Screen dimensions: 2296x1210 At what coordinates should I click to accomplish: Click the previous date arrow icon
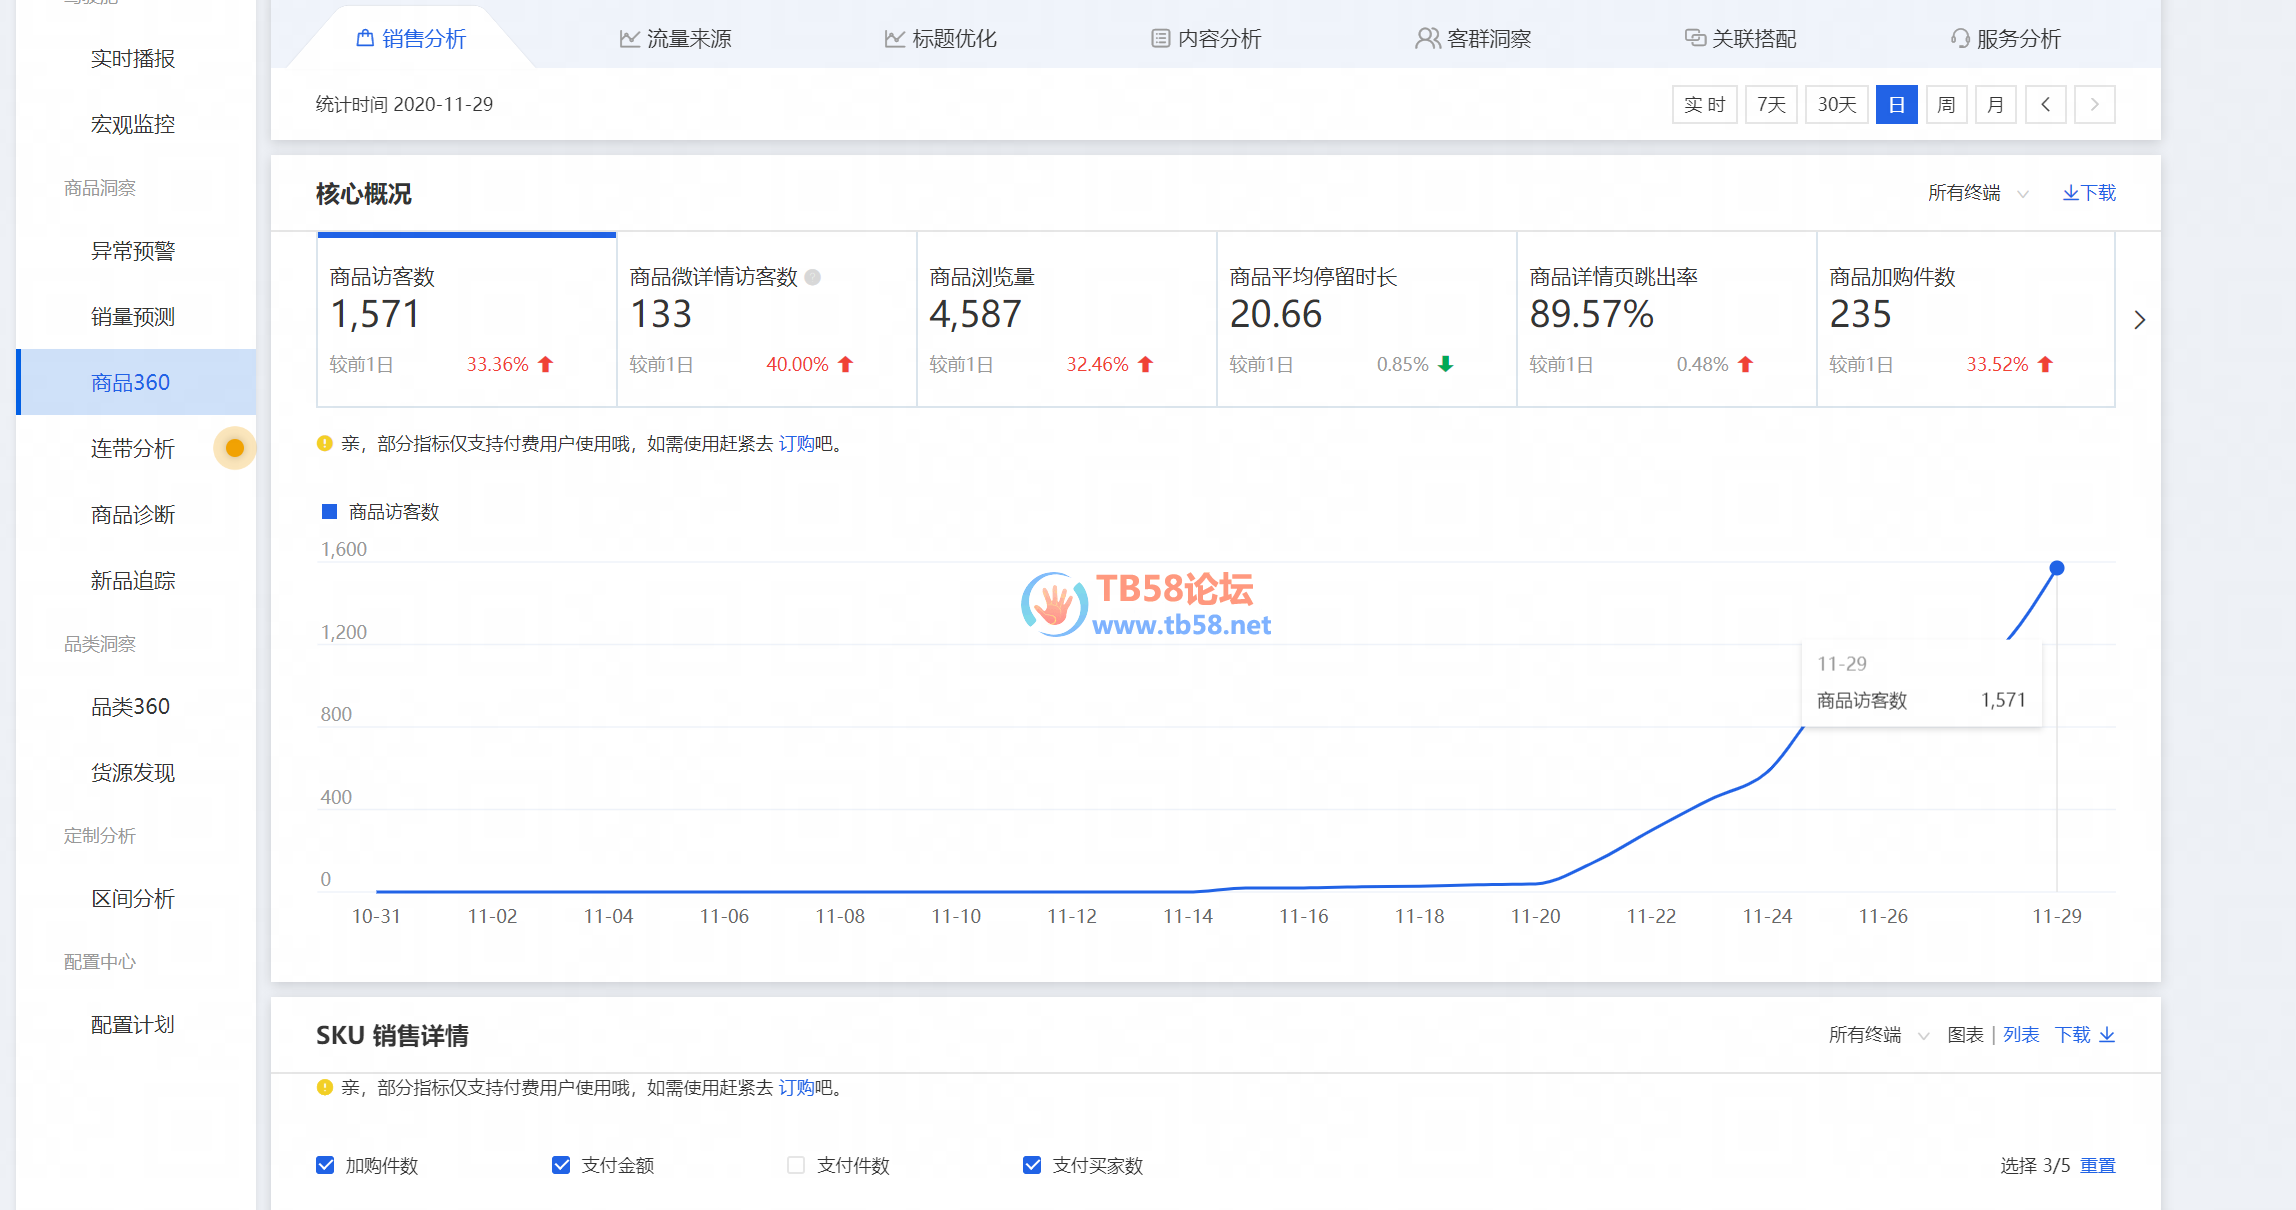(x=2045, y=105)
